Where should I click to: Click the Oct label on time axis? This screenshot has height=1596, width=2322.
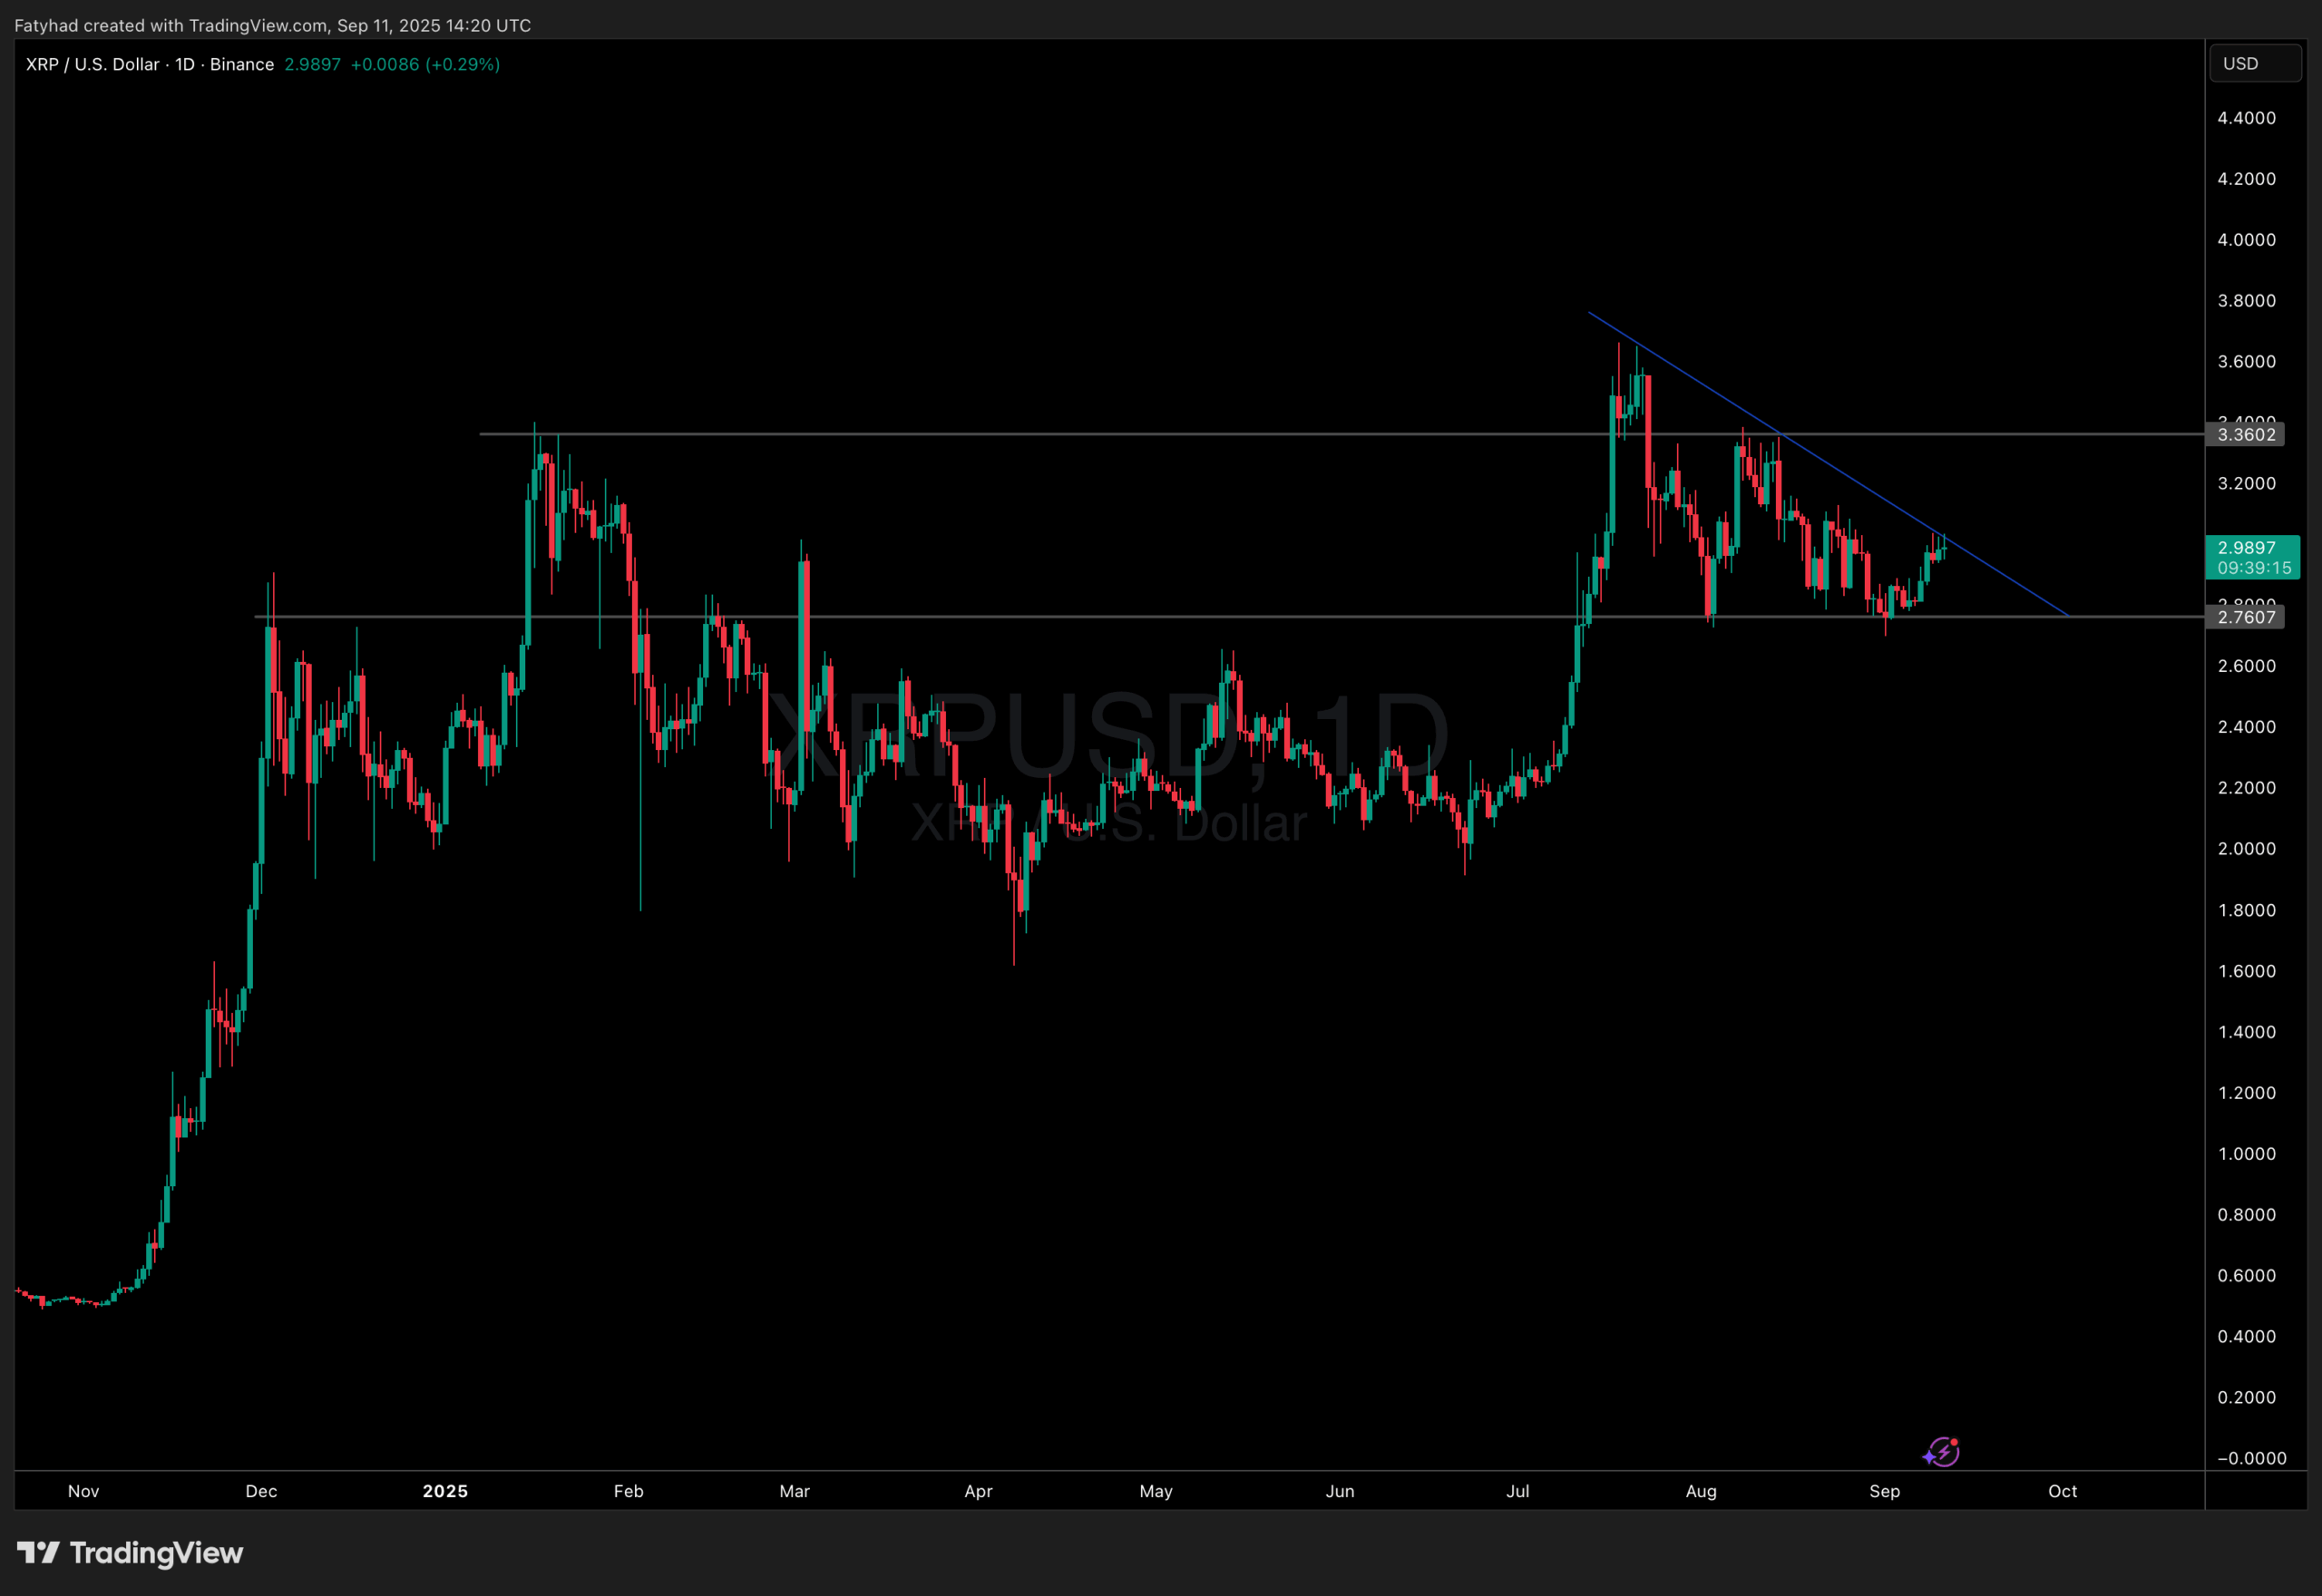tap(2063, 1491)
